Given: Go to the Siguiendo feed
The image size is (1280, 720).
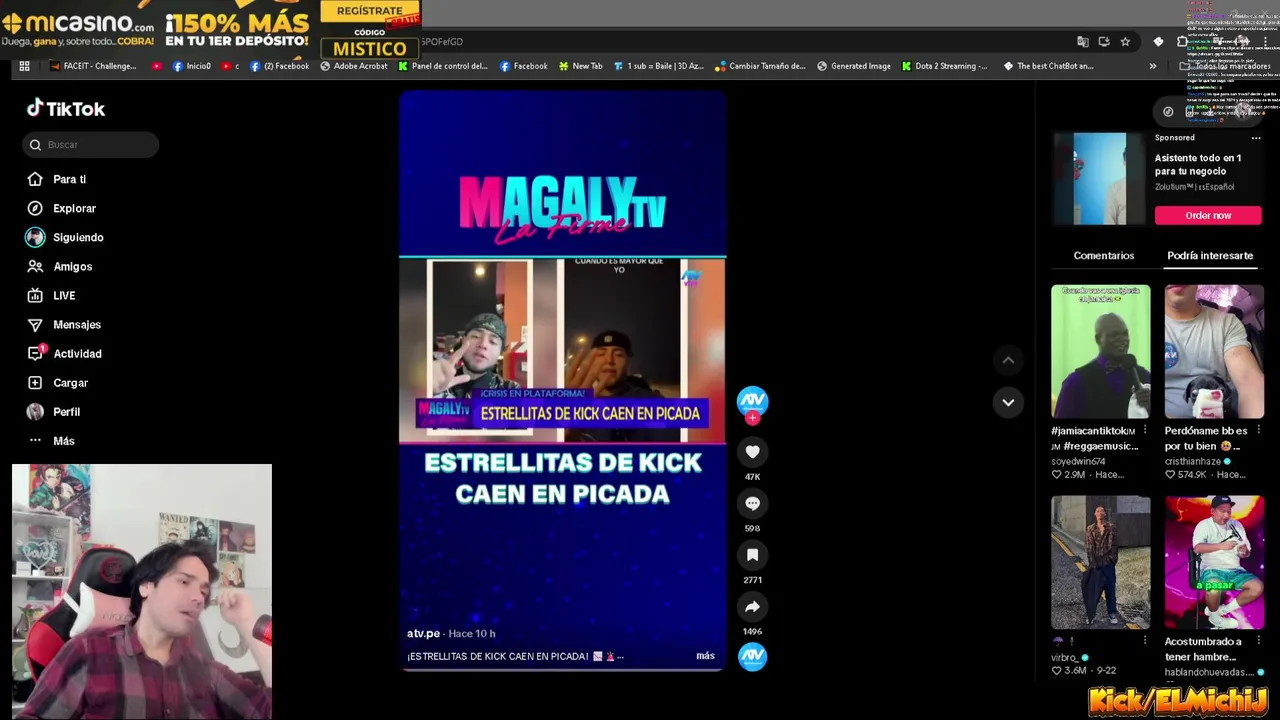Looking at the screenshot, I should tap(78, 237).
